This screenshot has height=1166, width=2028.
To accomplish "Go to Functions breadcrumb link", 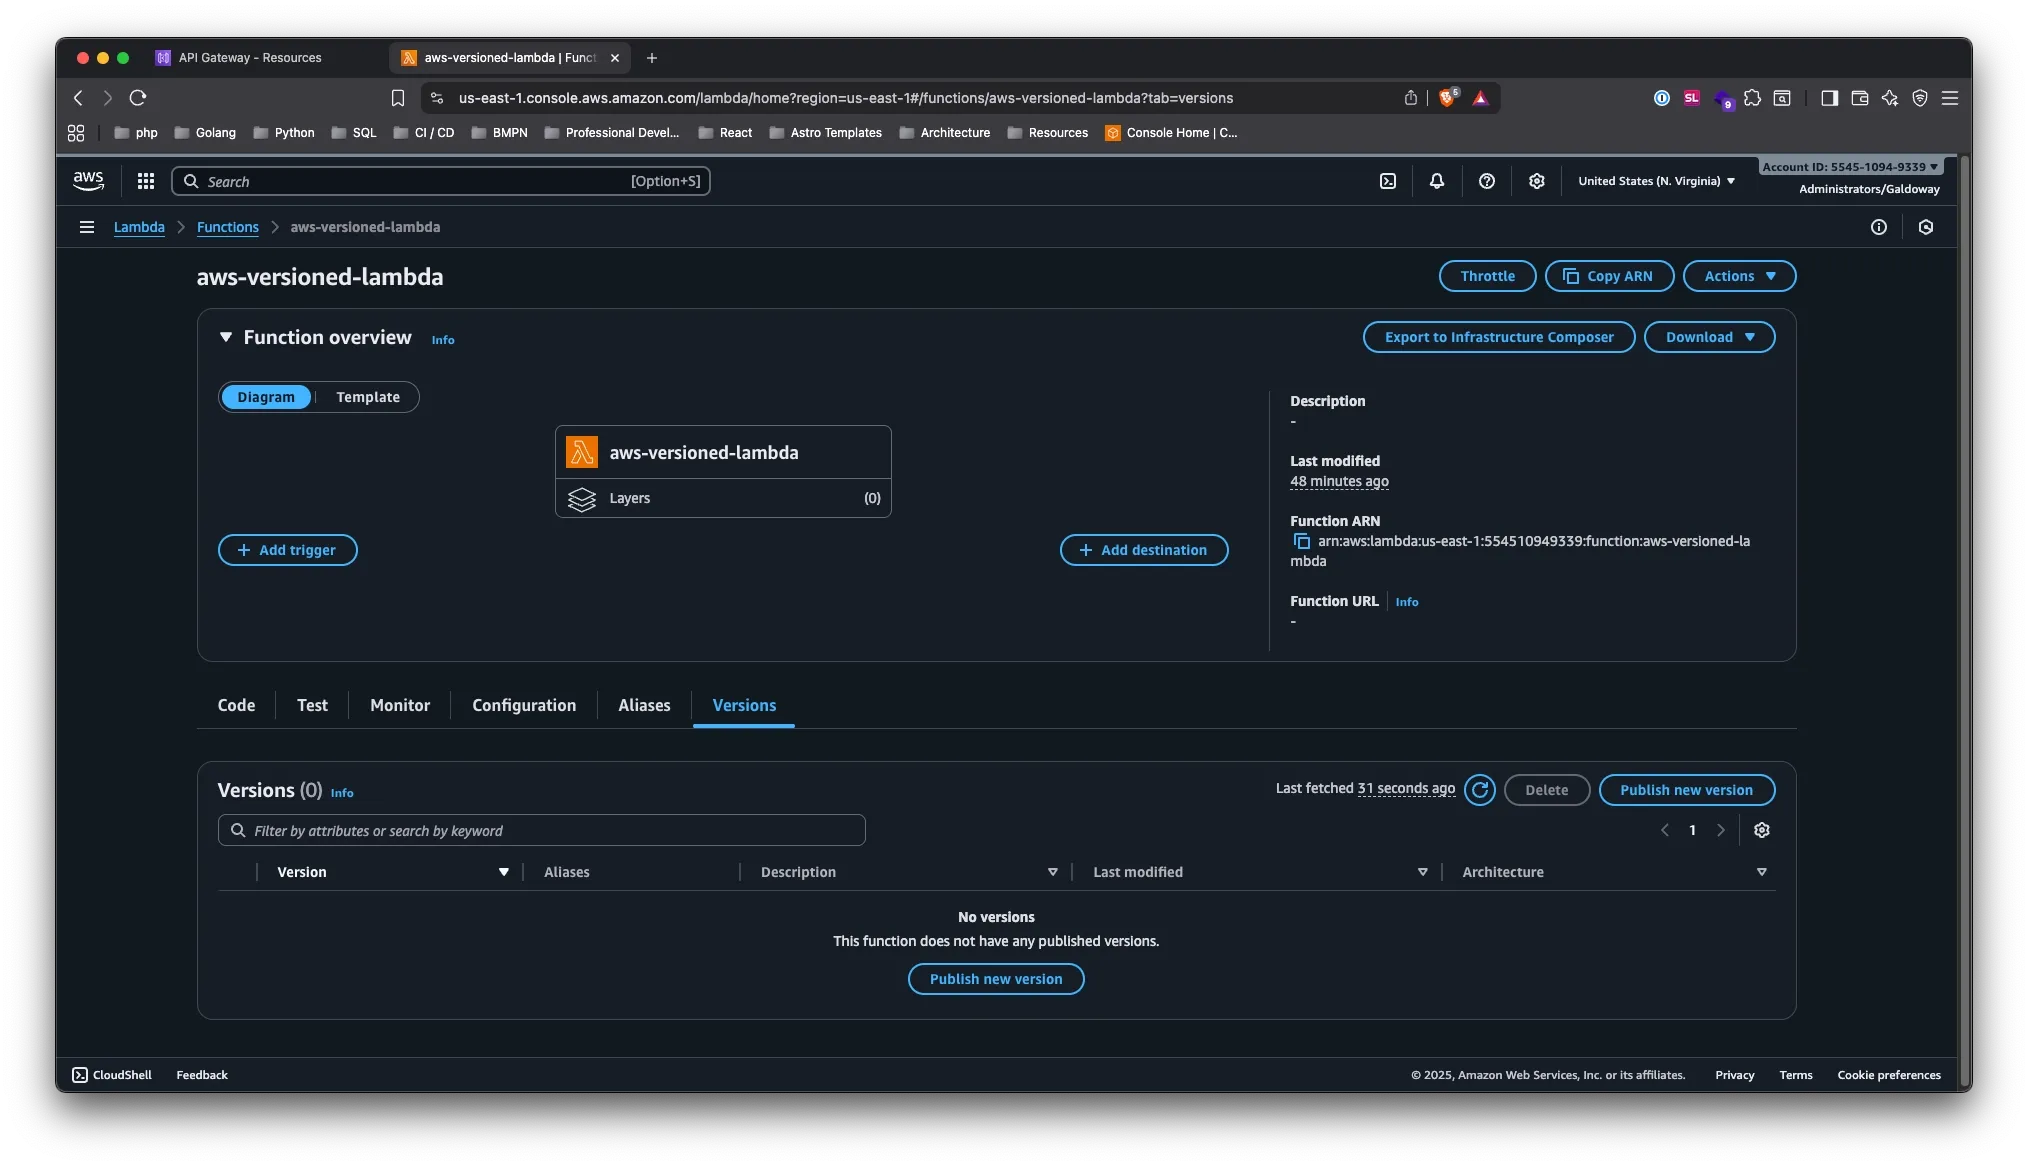I will [x=228, y=227].
